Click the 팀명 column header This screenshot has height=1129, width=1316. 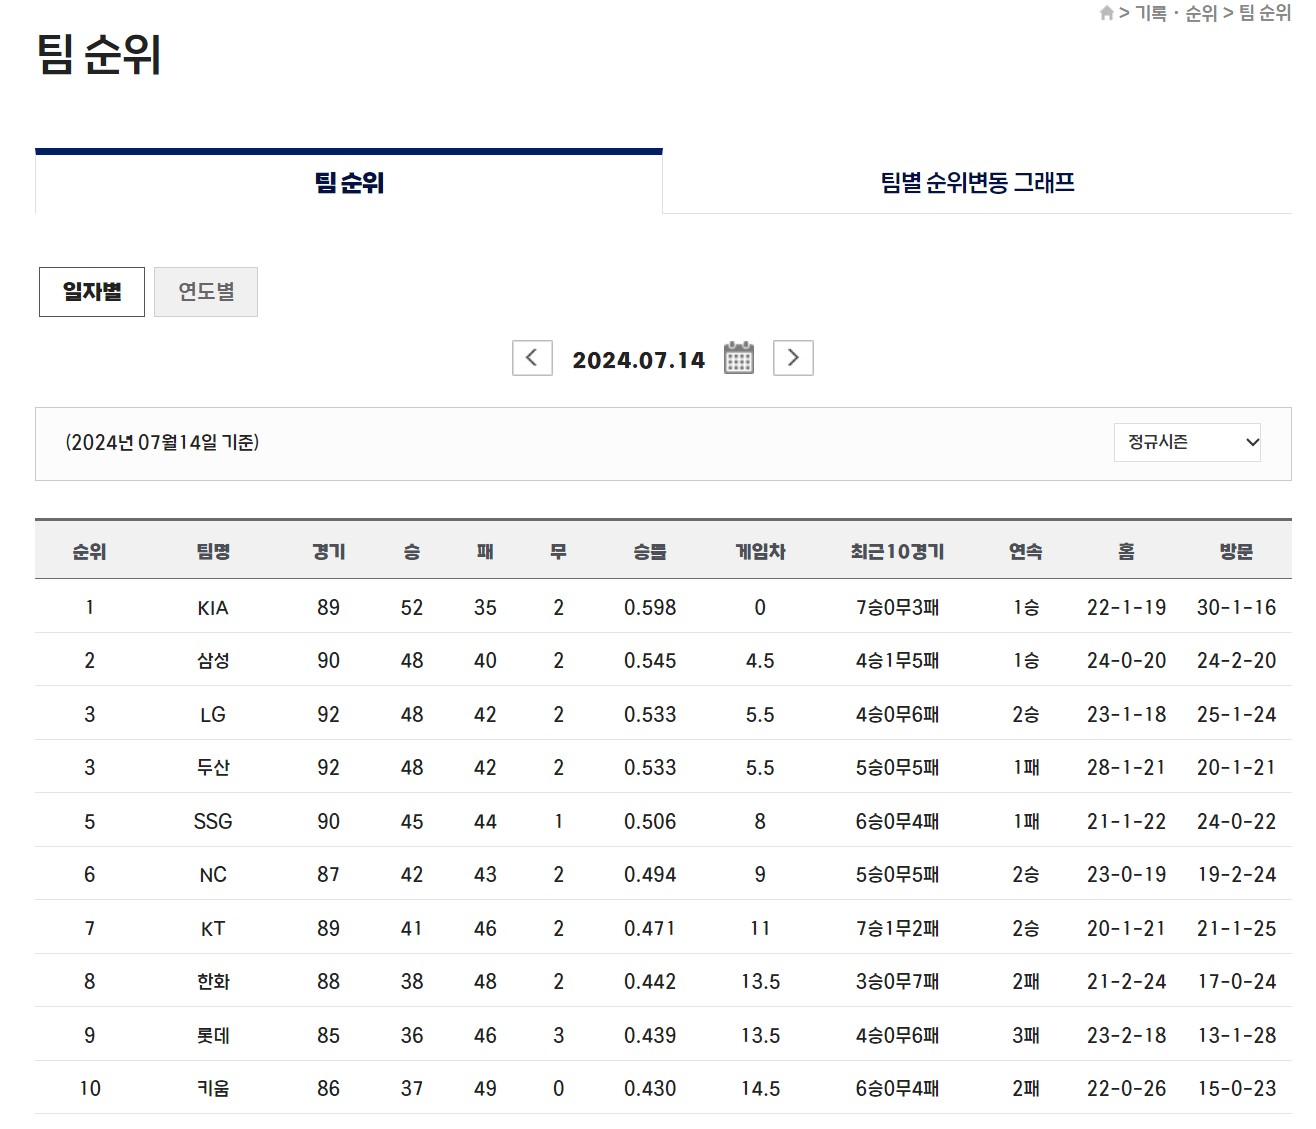213,551
